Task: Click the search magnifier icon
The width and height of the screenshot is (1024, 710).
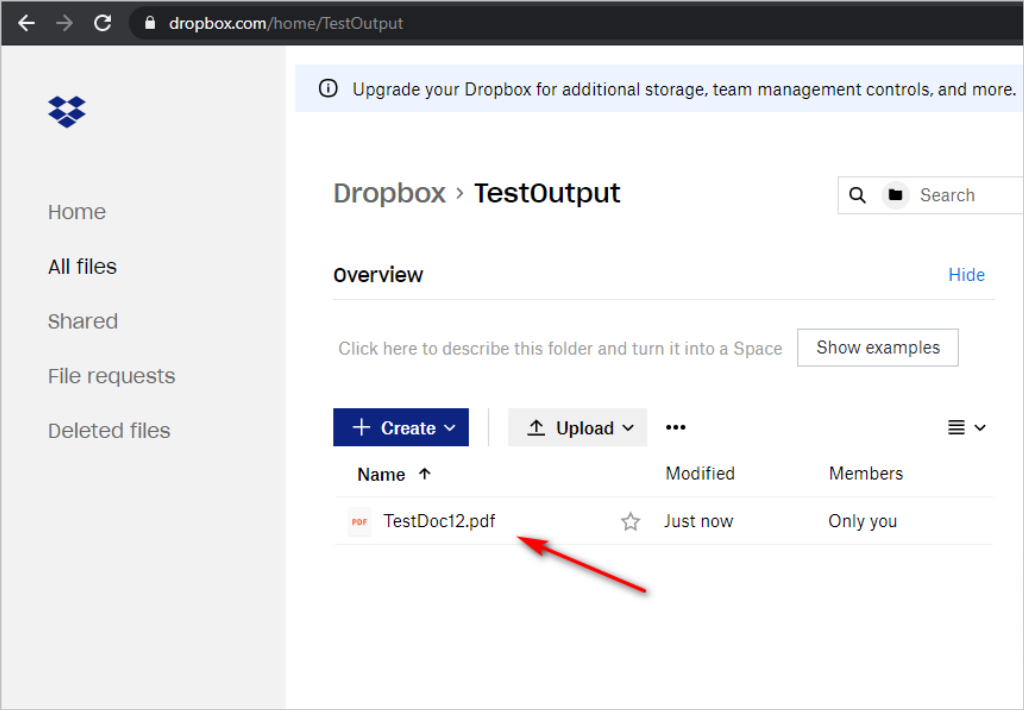Action: [857, 196]
